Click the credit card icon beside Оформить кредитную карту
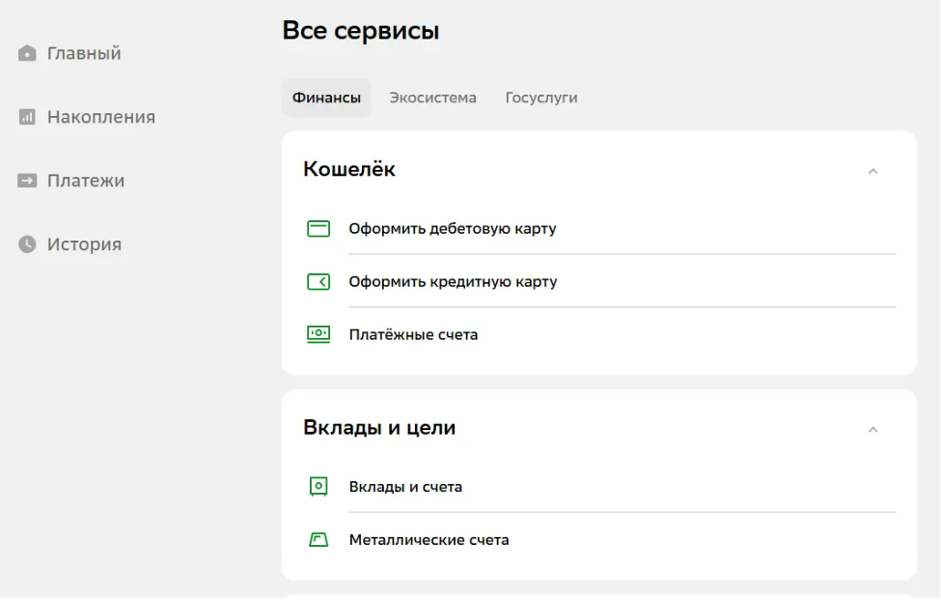The width and height of the screenshot is (941, 600). [320, 281]
